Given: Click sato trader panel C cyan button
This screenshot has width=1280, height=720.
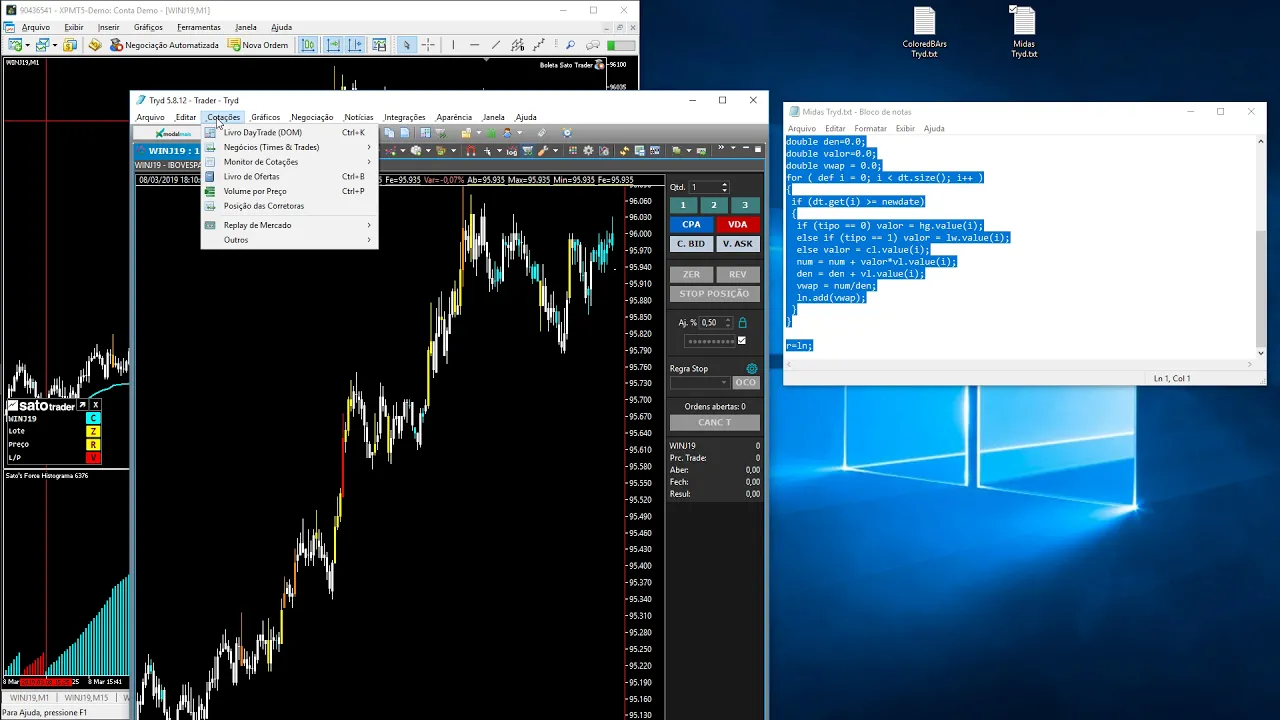Looking at the screenshot, I should pos(93,418).
